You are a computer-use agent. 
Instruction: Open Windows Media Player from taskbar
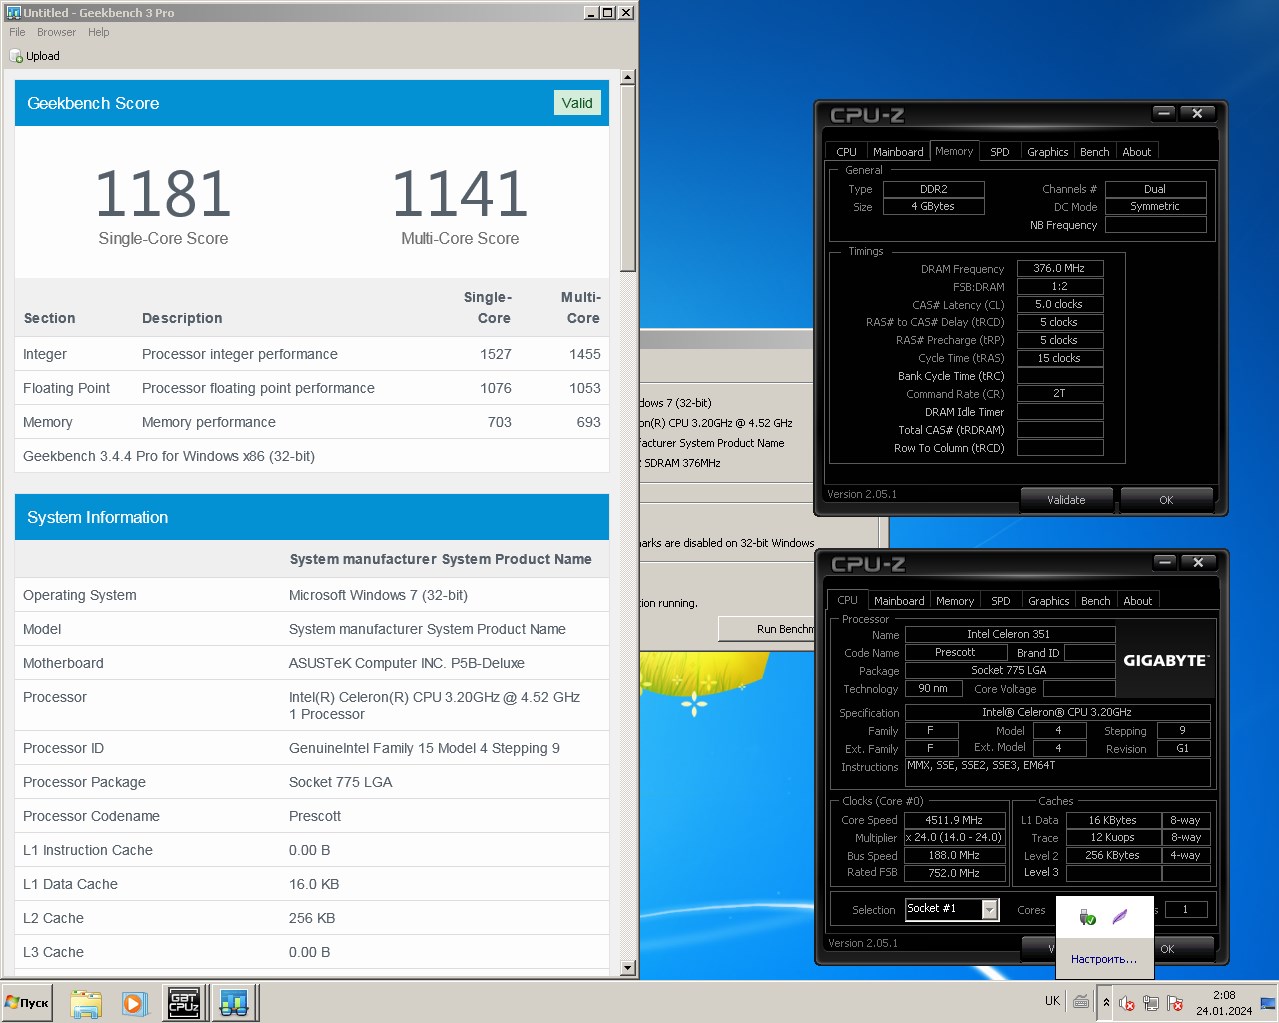click(x=134, y=1003)
